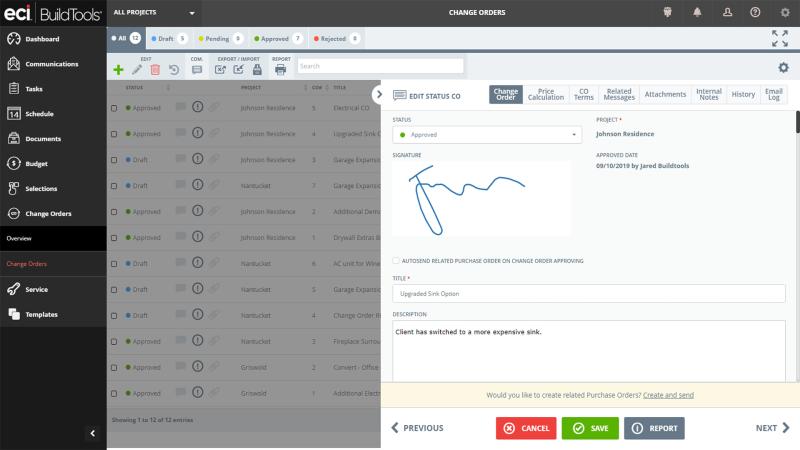Viewport: 800px width, 450px height.
Task: Click the red Cancel button
Action: click(x=526, y=428)
